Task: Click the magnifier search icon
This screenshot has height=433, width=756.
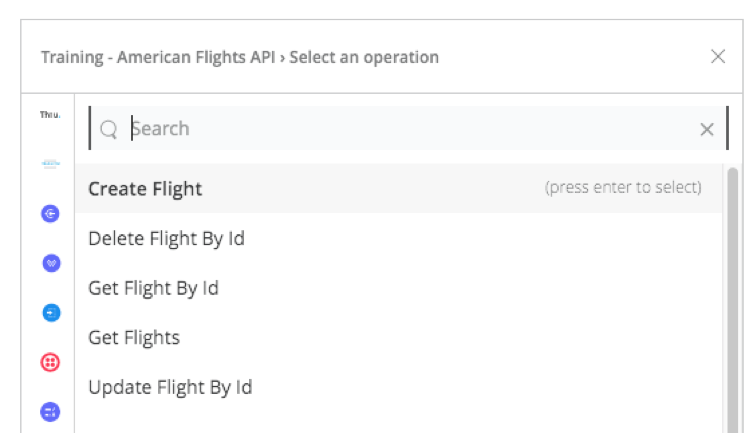Action: point(108,129)
